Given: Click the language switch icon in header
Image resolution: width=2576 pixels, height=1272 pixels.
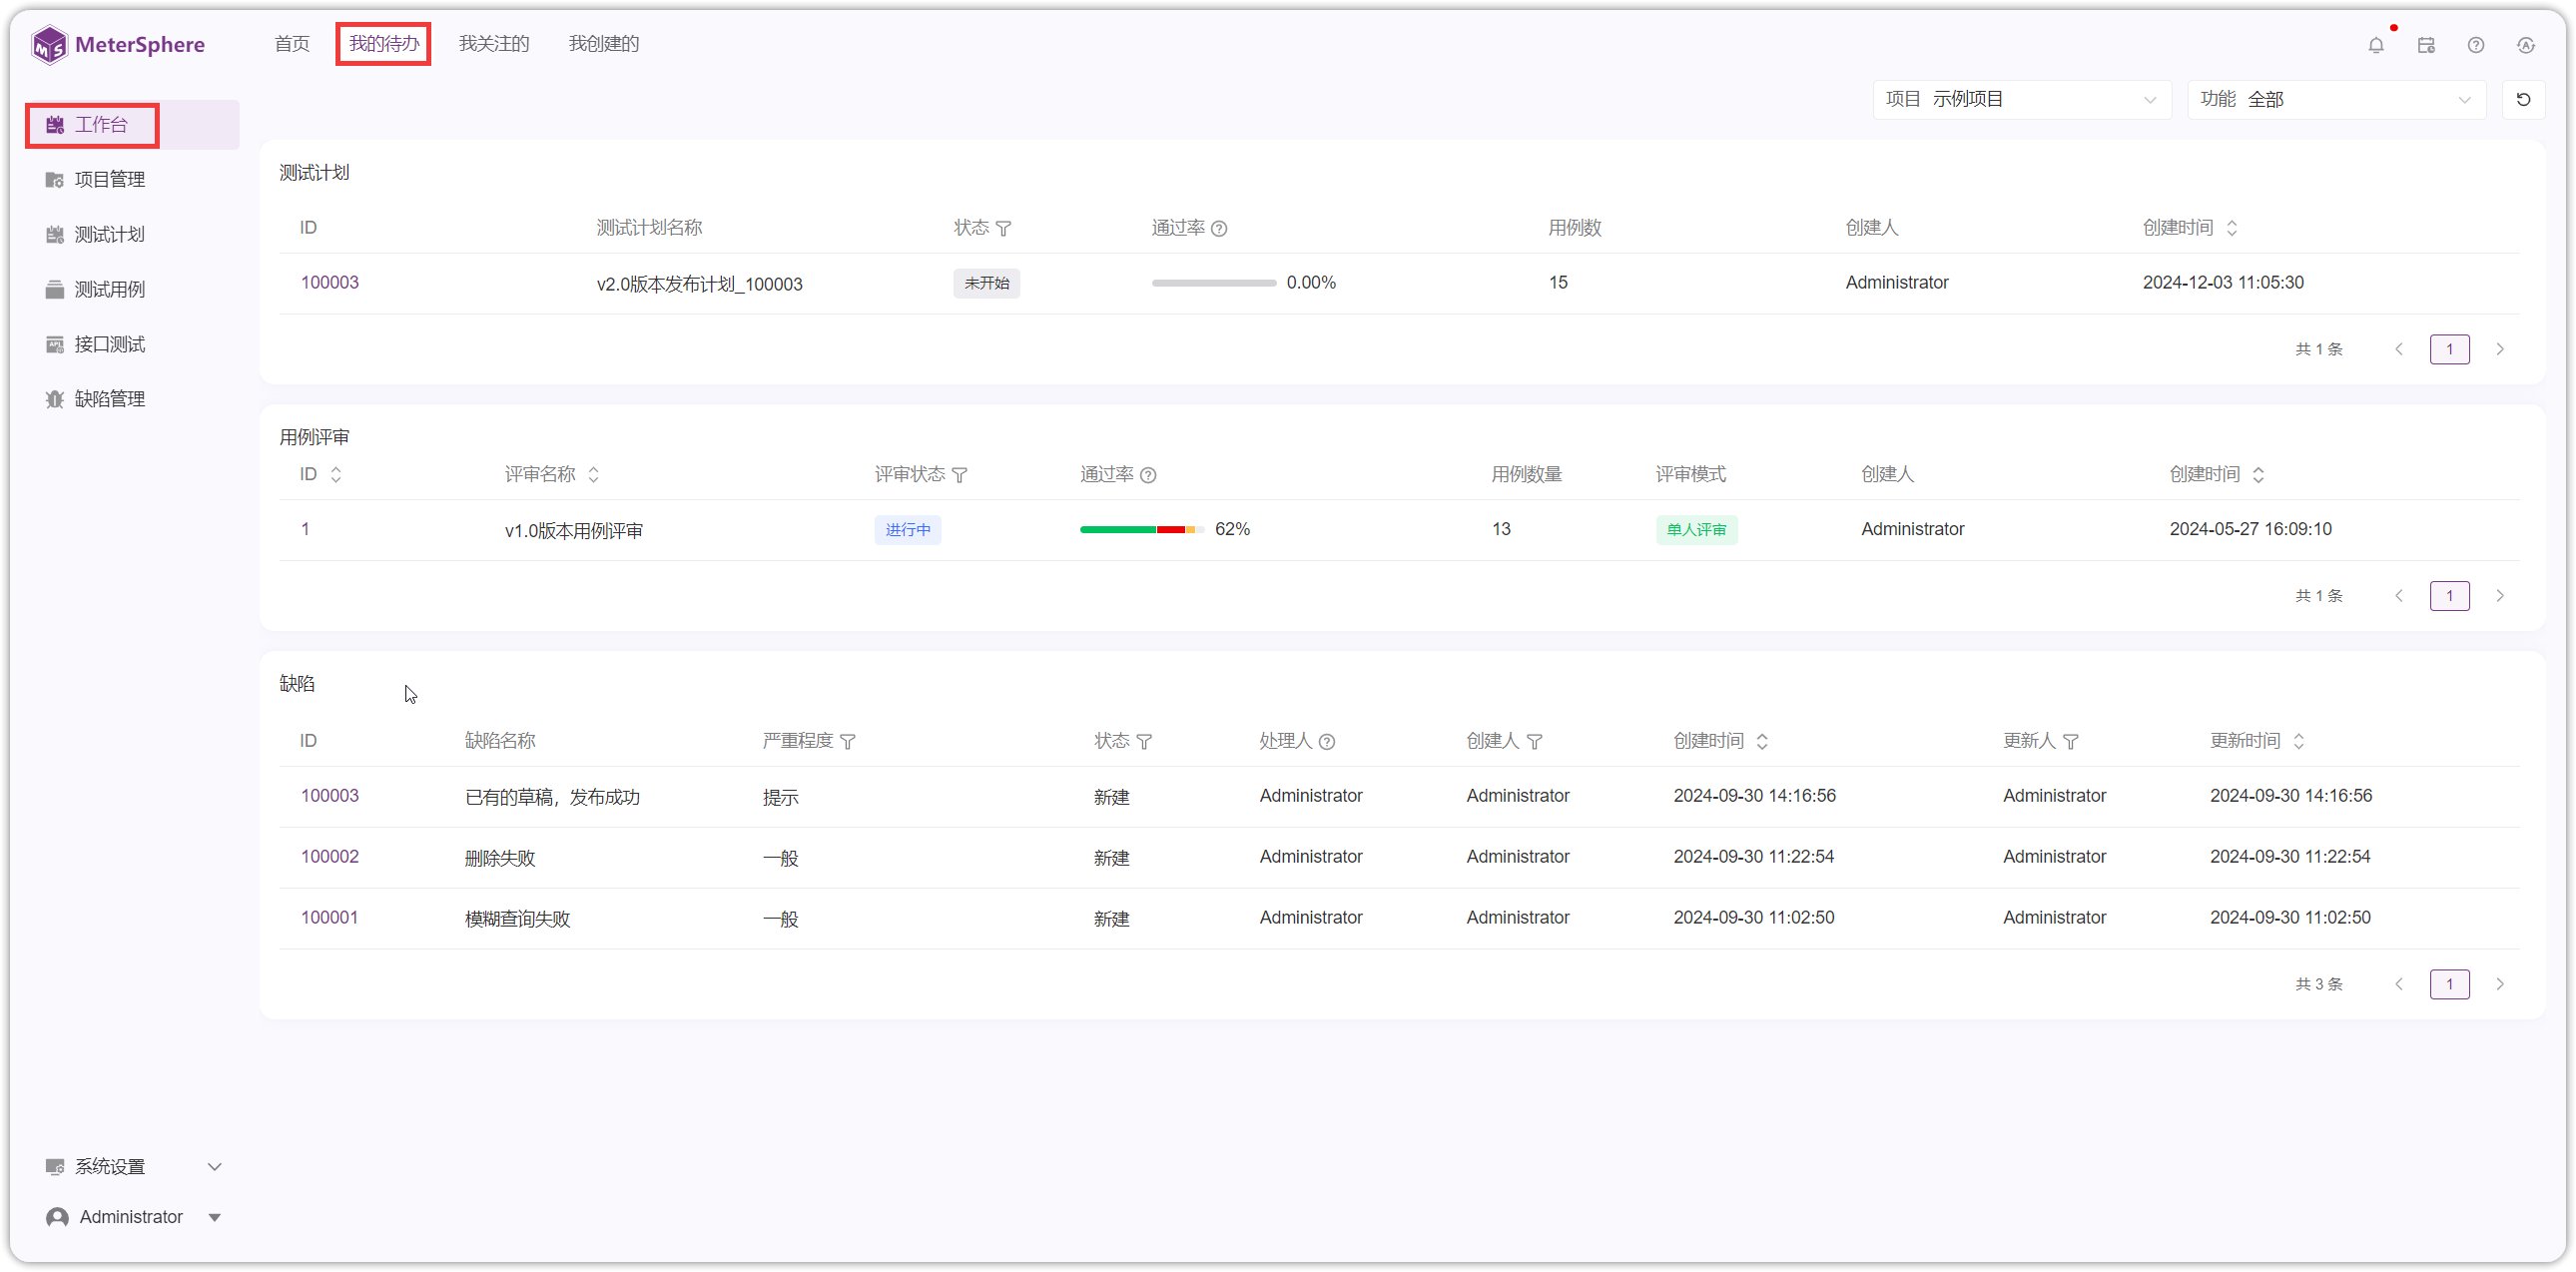Looking at the screenshot, I should pos(2526,45).
